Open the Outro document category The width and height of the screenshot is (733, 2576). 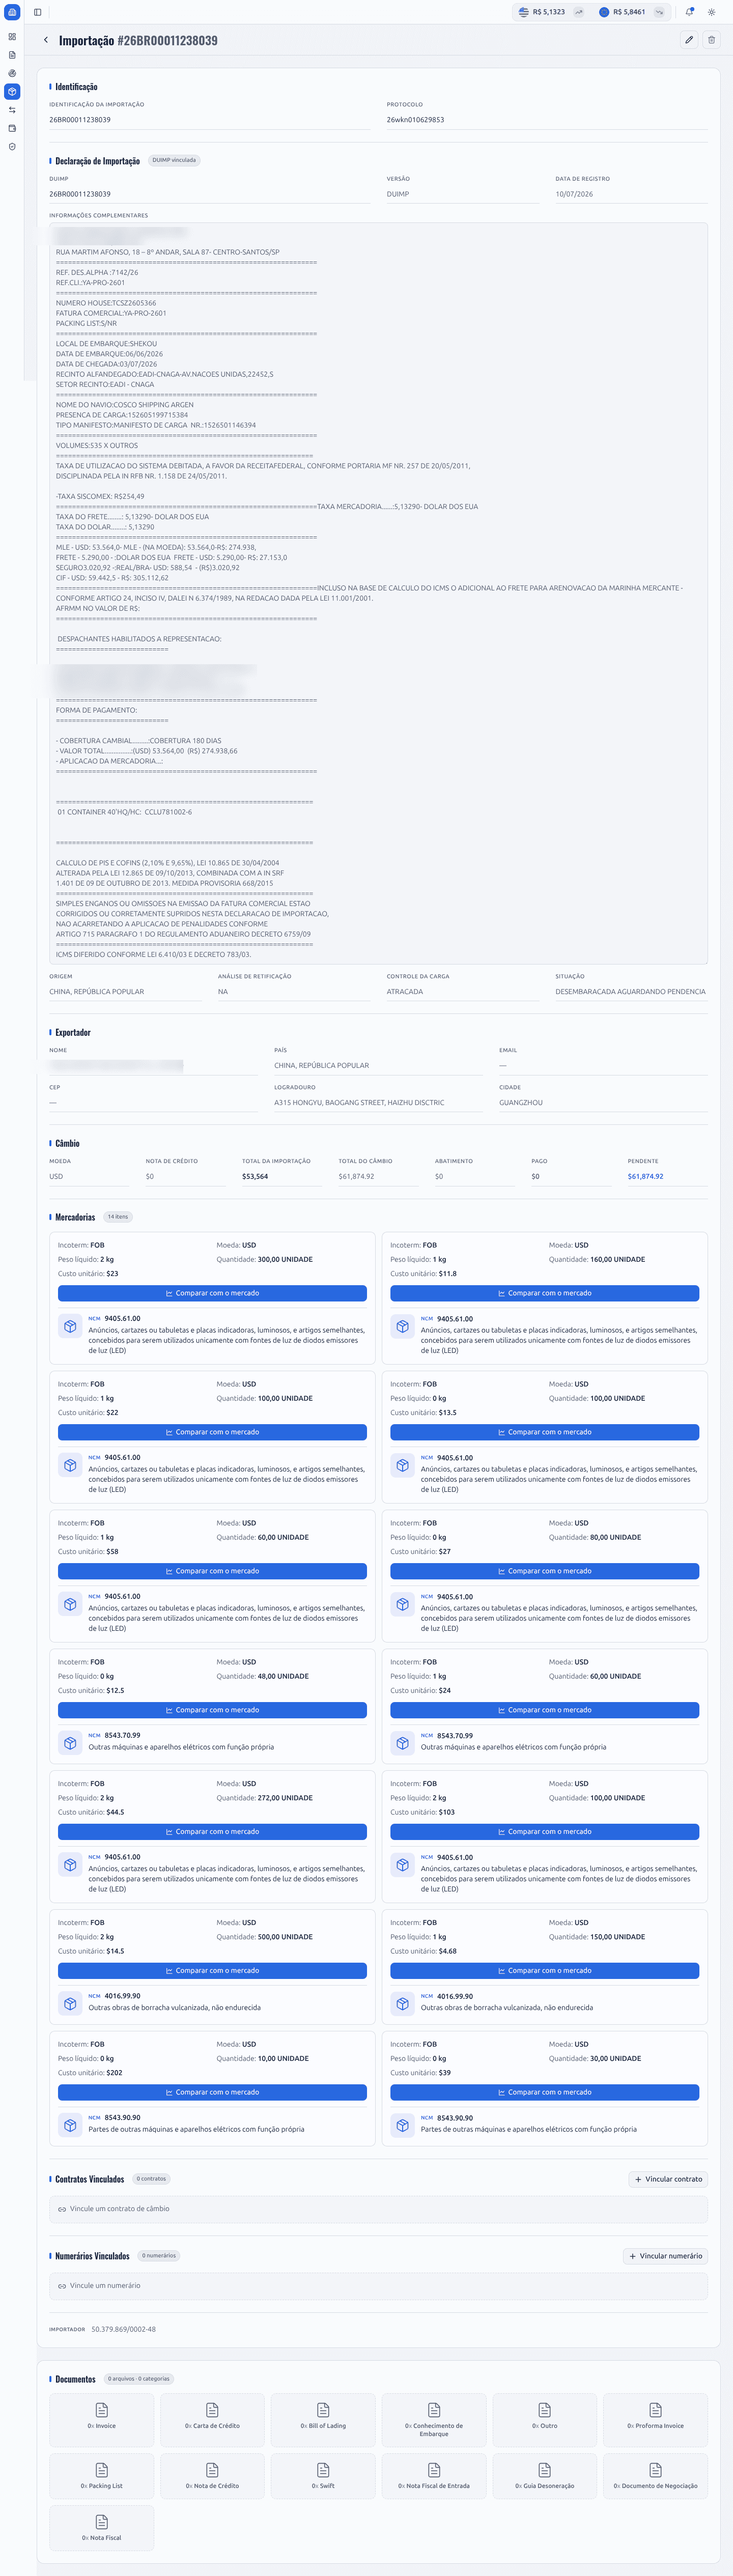pos(545,2420)
